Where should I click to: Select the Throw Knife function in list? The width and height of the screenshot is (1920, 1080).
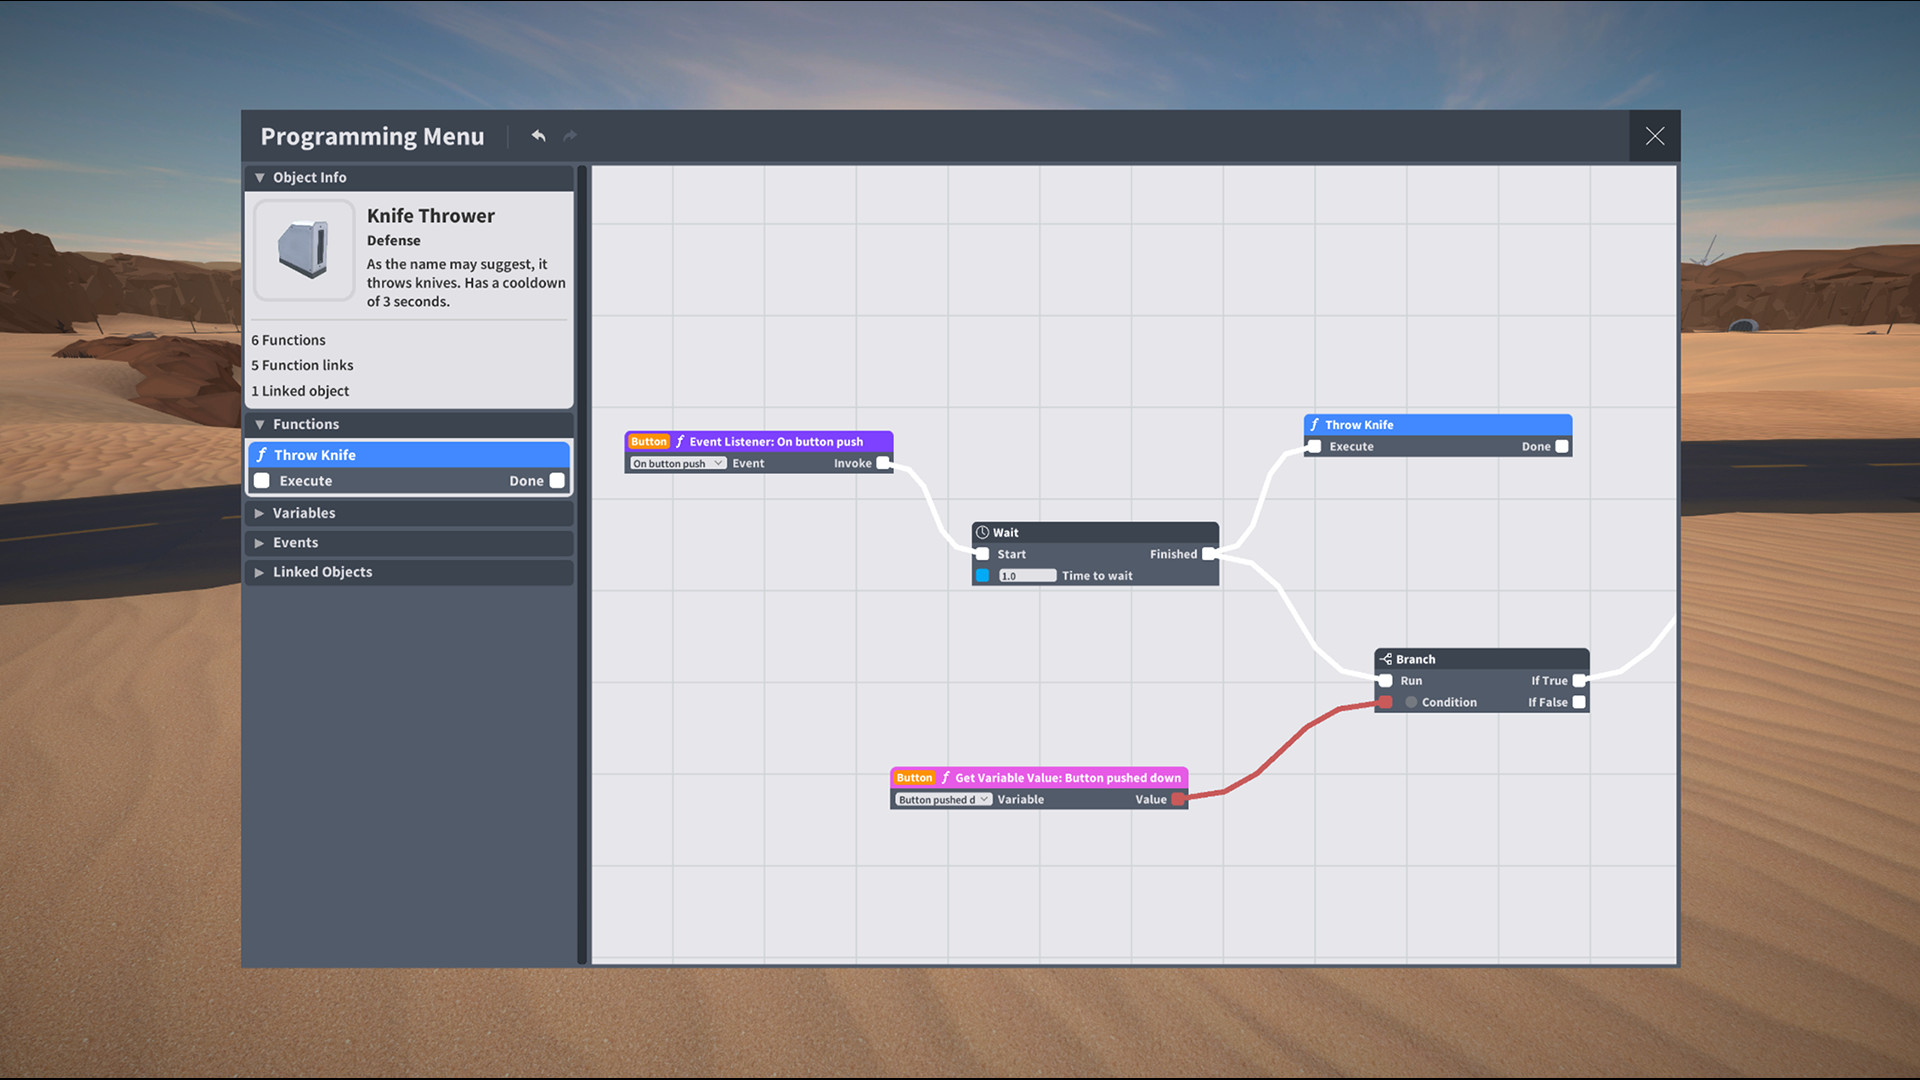(409, 455)
